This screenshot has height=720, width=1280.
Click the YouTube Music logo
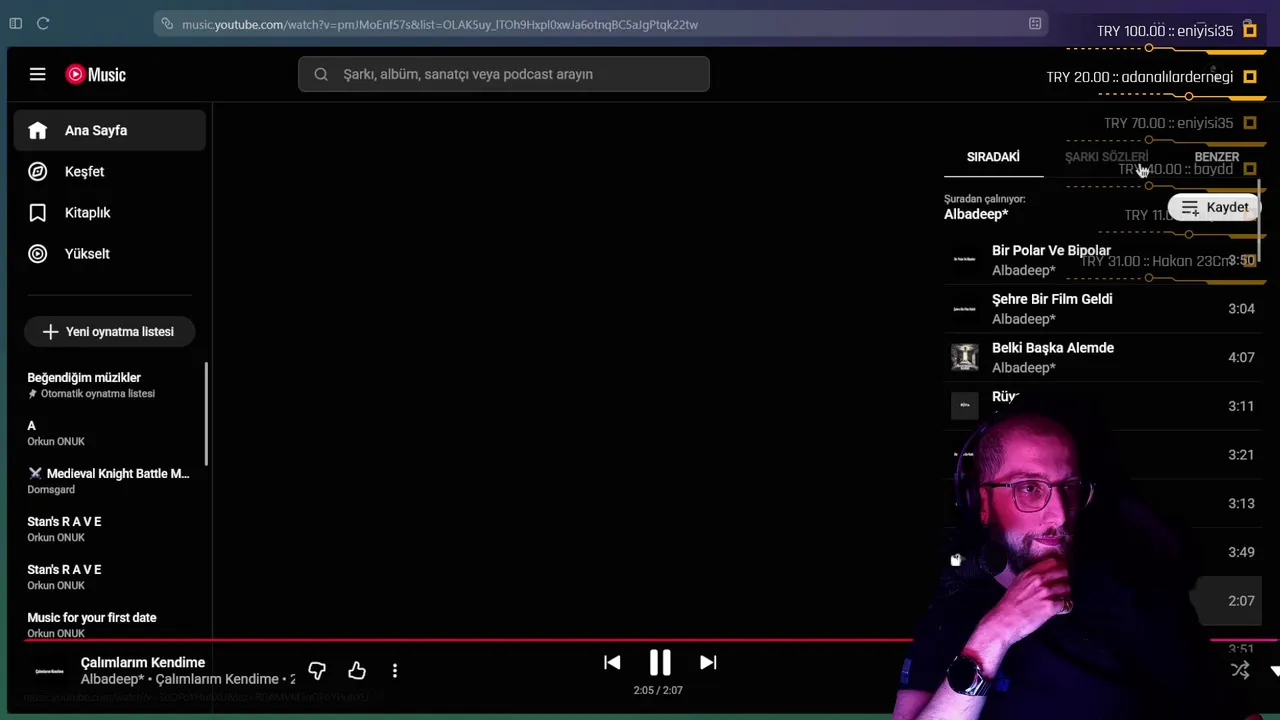(96, 74)
